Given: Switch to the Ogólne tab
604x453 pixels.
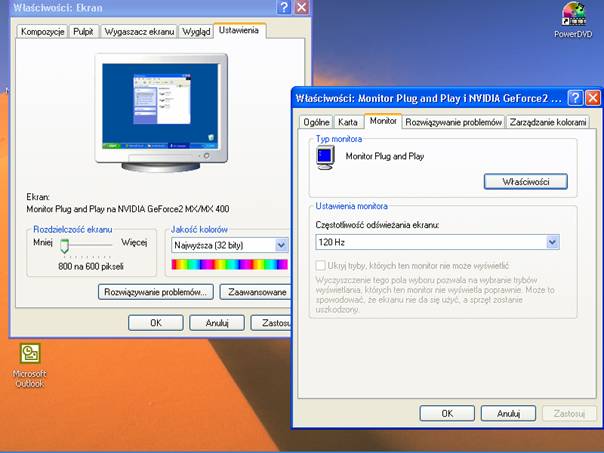Looking at the screenshot, I should [316, 122].
